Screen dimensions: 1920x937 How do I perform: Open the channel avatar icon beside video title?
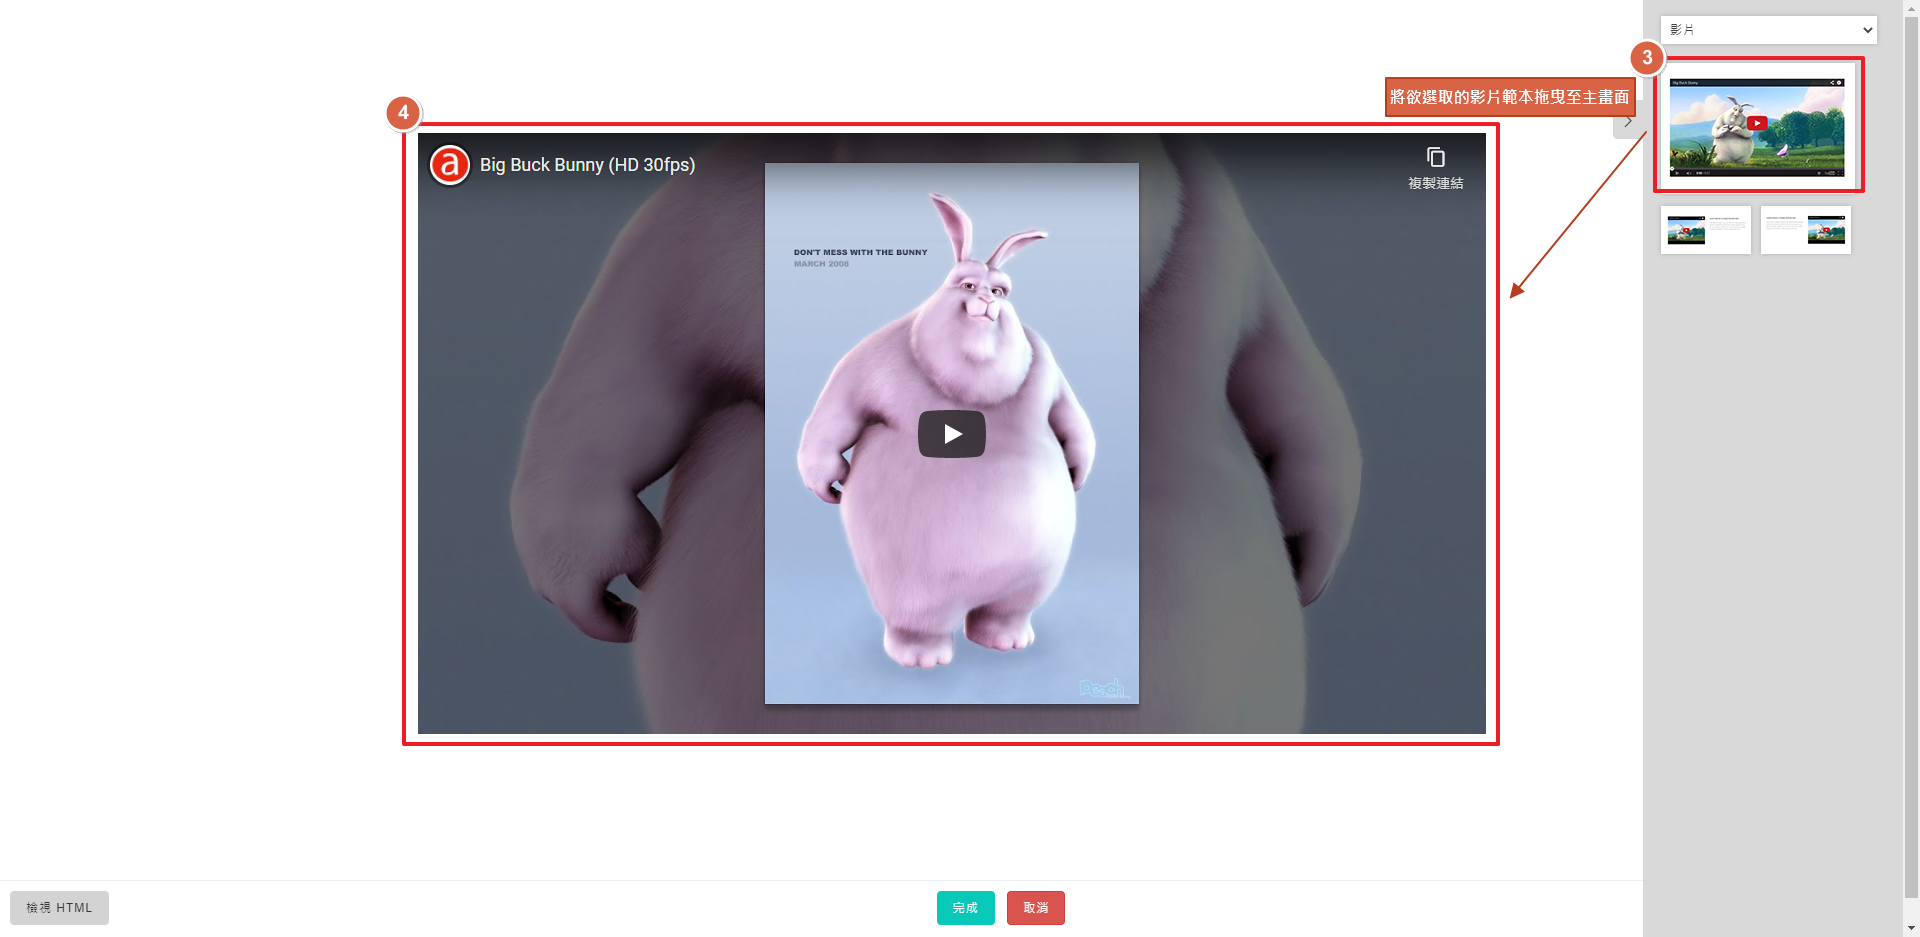(450, 165)
